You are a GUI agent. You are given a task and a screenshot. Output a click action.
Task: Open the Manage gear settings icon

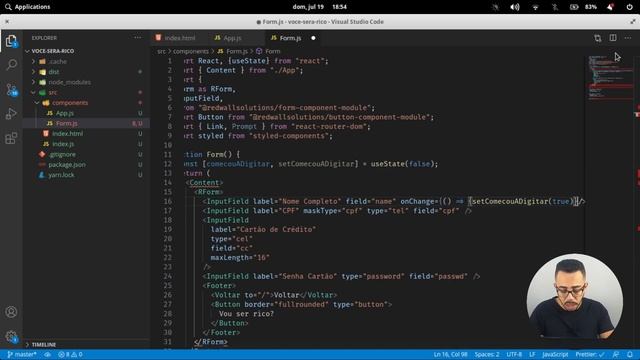(11, 336)
